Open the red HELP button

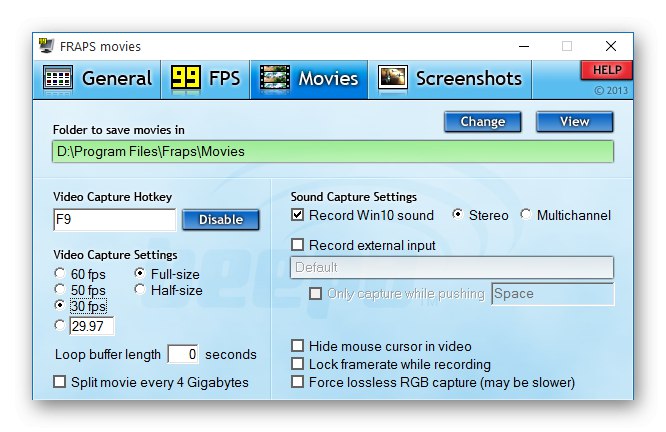[x=606, y=70]
